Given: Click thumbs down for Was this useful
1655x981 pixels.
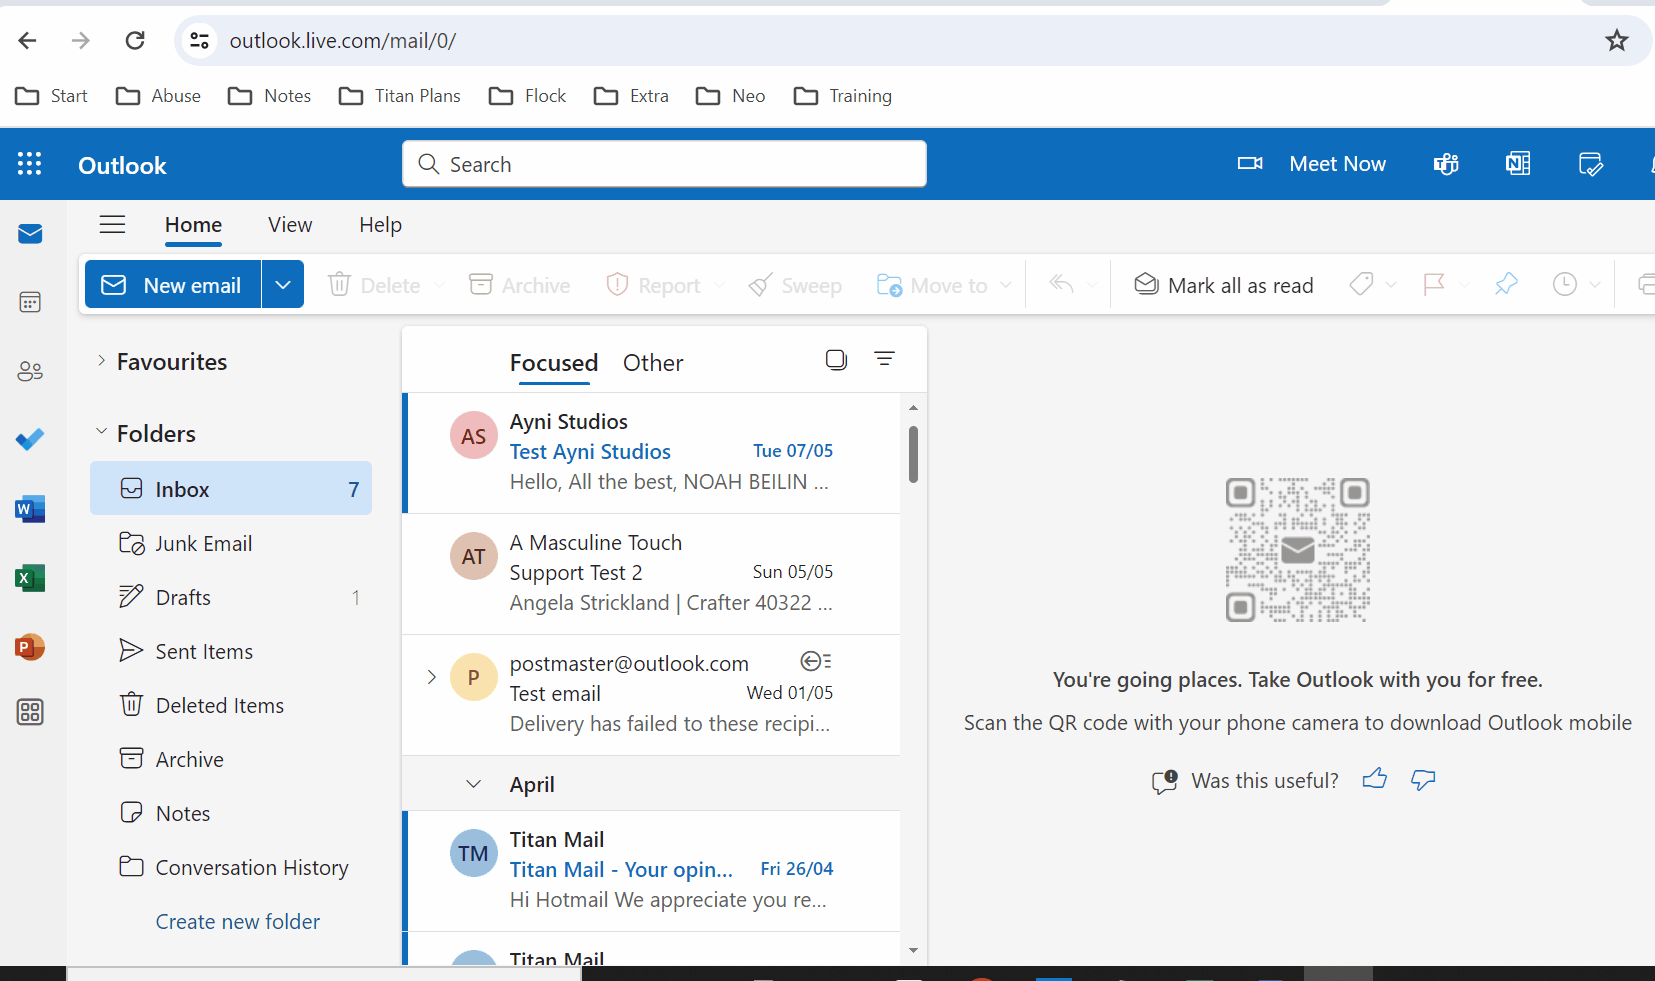Looking at the screenshot, I should click(1423, 779).
